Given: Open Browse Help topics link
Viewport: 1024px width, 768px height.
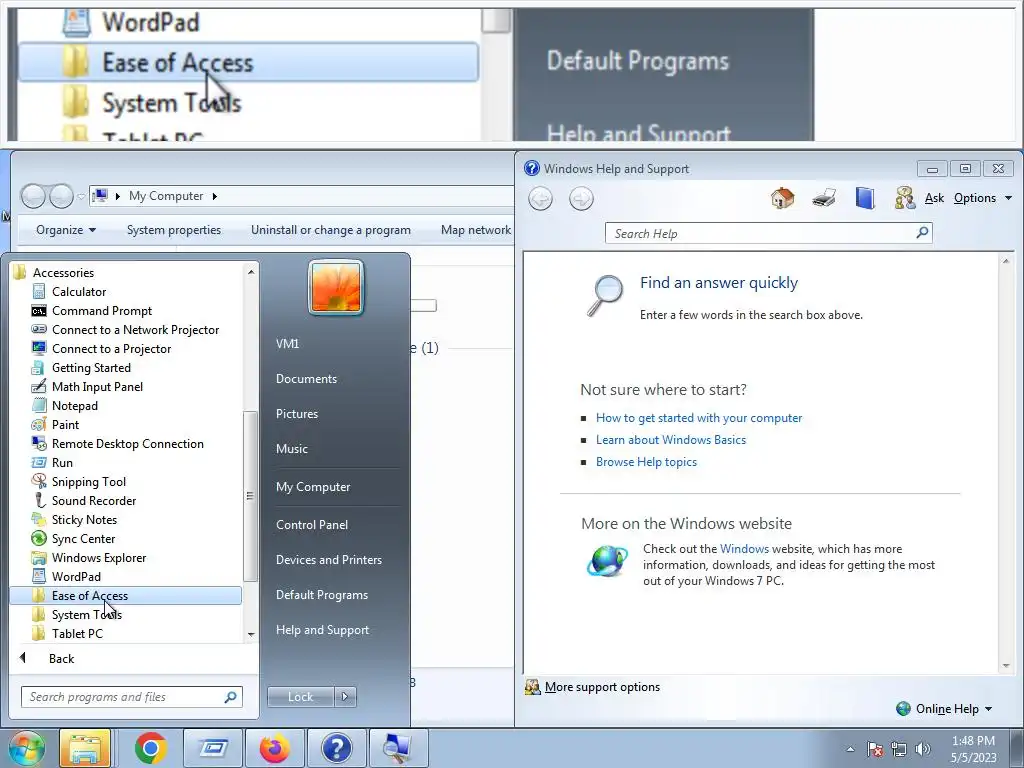Looking at the screenshot, I should 646,462.
